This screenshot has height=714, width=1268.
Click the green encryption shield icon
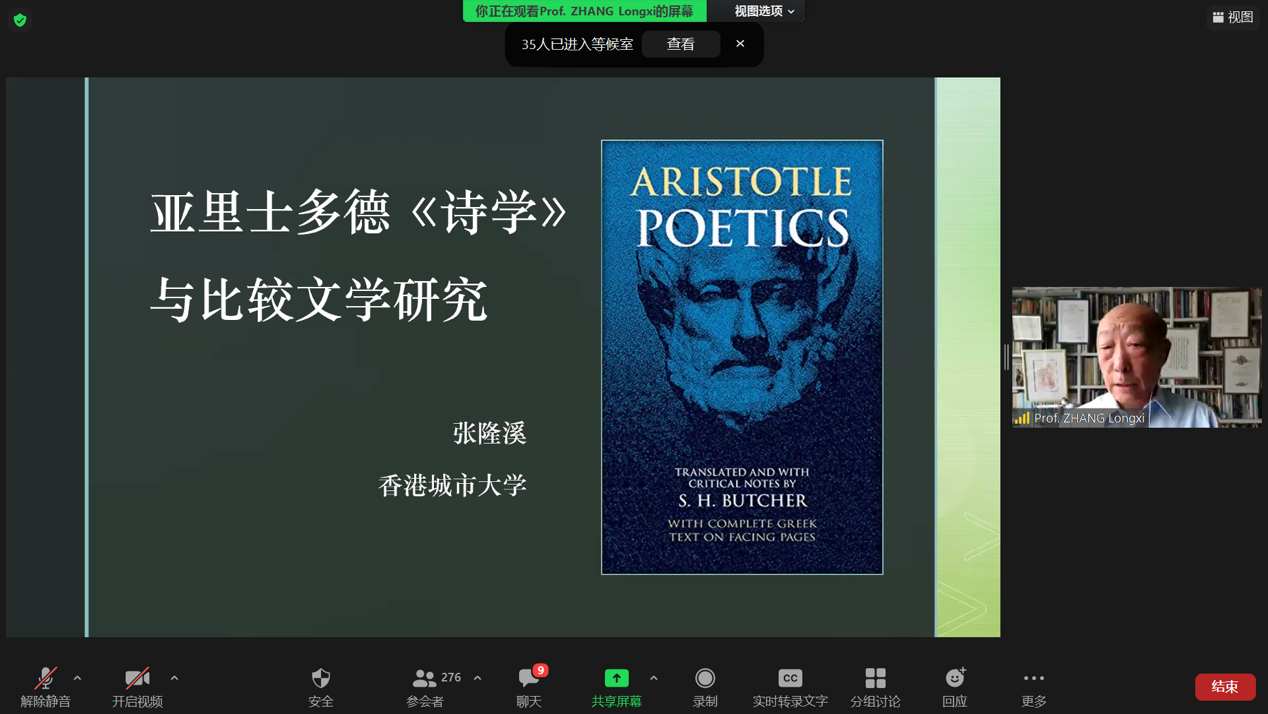20,20
